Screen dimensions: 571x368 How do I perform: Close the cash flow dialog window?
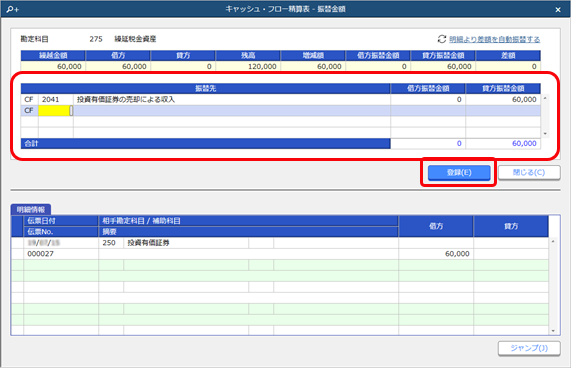coord(558,10)
